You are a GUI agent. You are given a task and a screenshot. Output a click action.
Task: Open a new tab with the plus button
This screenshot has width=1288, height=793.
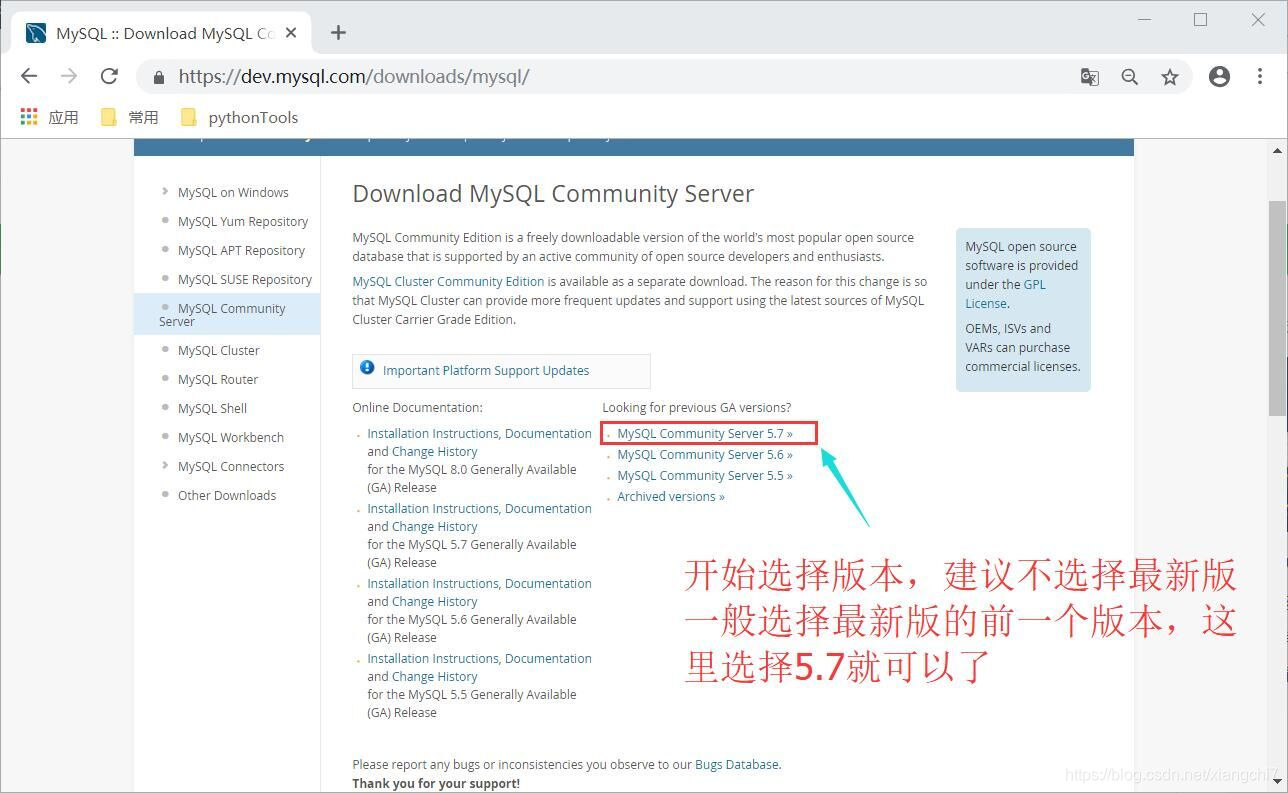tap(338, 33)
